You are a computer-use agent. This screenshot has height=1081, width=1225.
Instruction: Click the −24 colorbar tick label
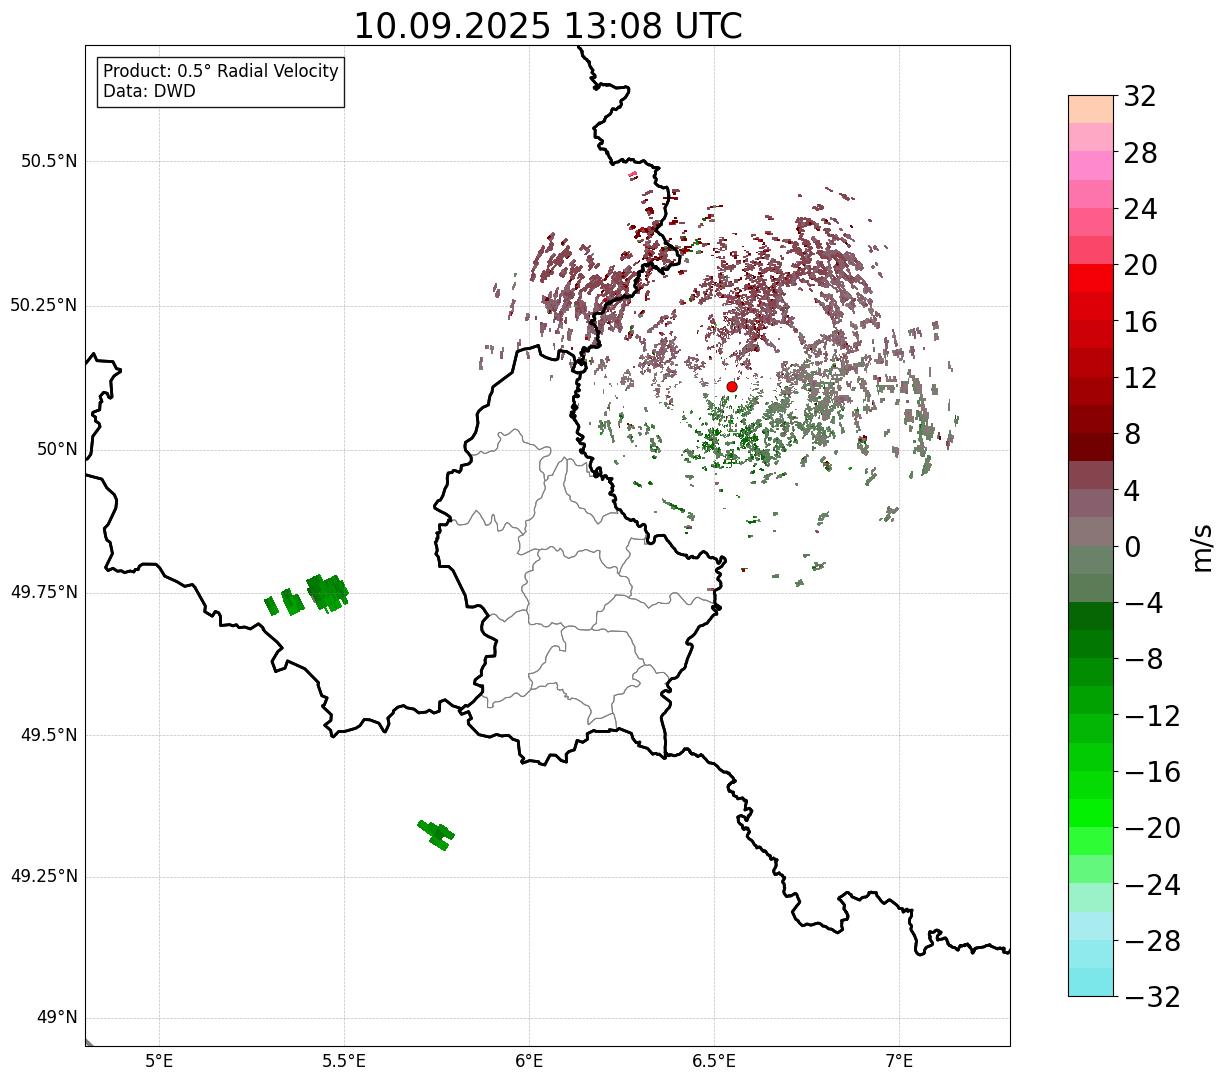(x=1152, y=885)
